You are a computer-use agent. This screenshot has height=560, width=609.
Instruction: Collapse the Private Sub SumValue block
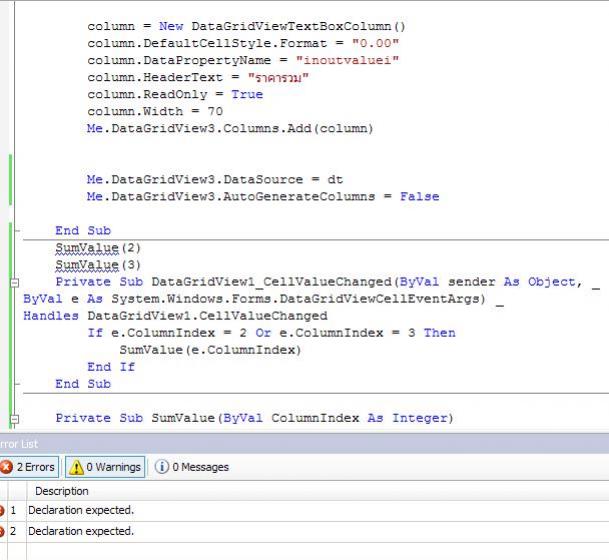click(14, 419)
